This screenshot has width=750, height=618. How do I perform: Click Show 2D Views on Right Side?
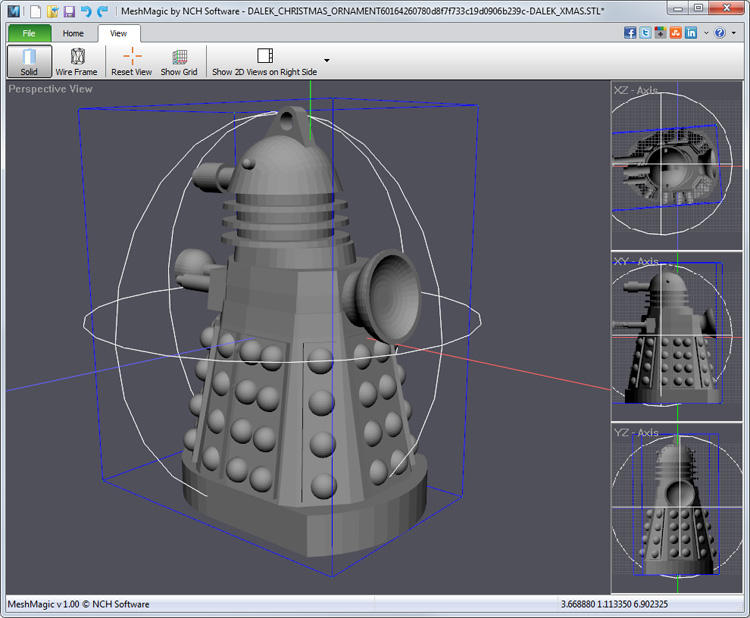click(x=265, y=62)
